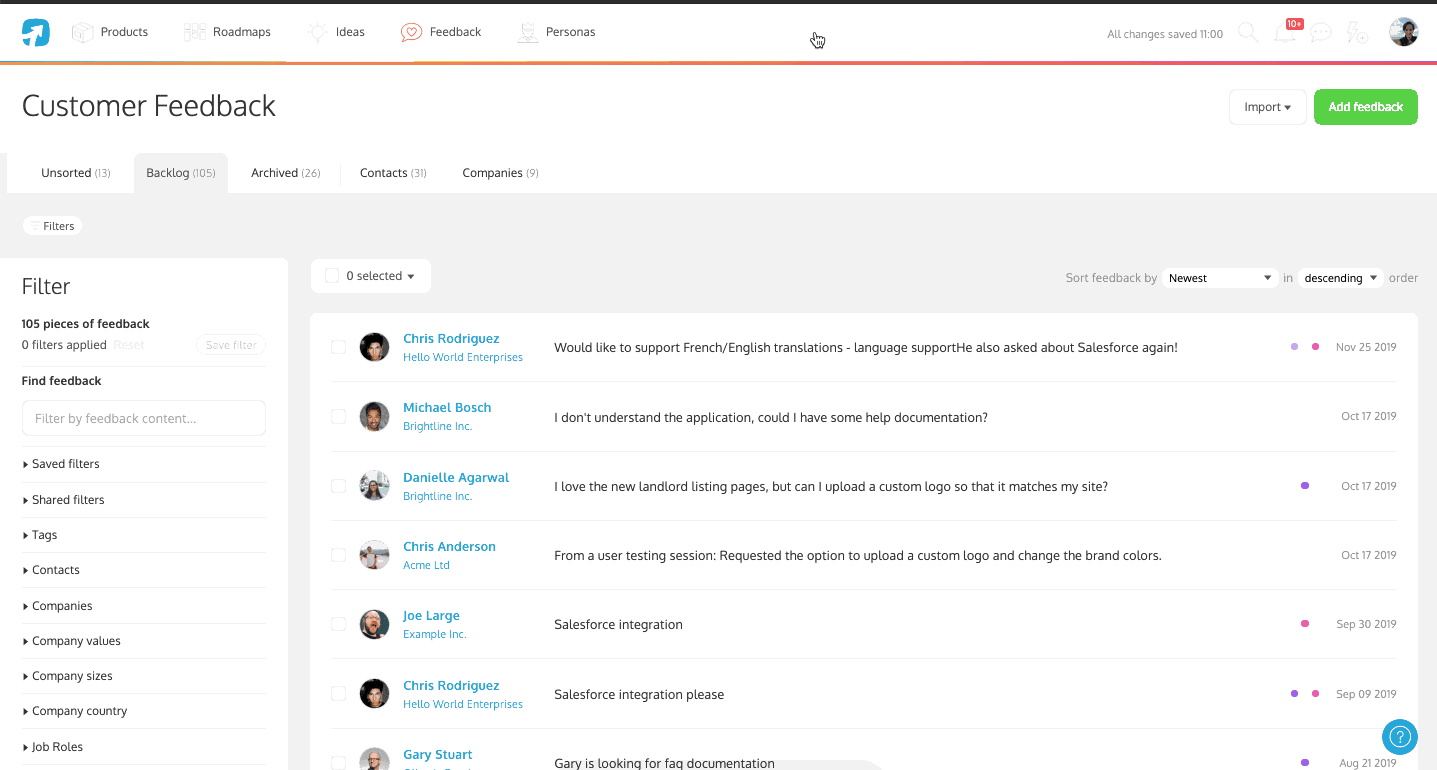Screen dimensions: 1437x770
Task: Click the Products cube icon
Action: pos(82,32)
